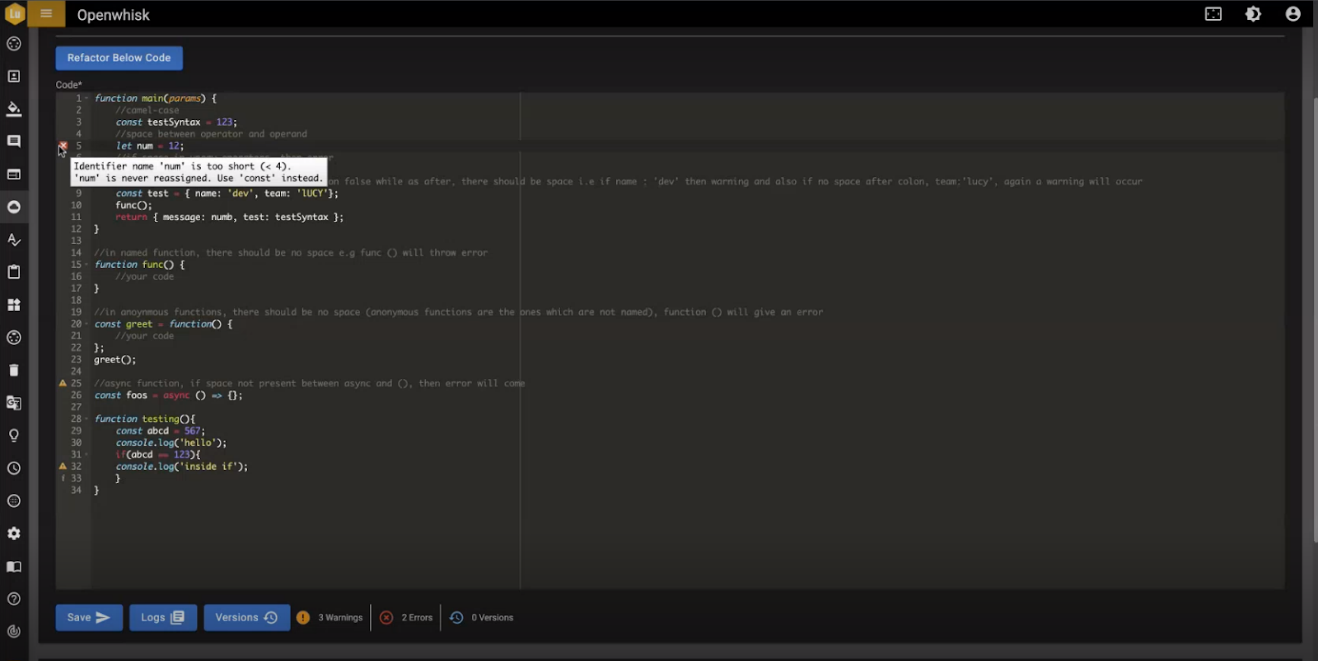Open the web window sidebar icon

click(x=14, y=174)
